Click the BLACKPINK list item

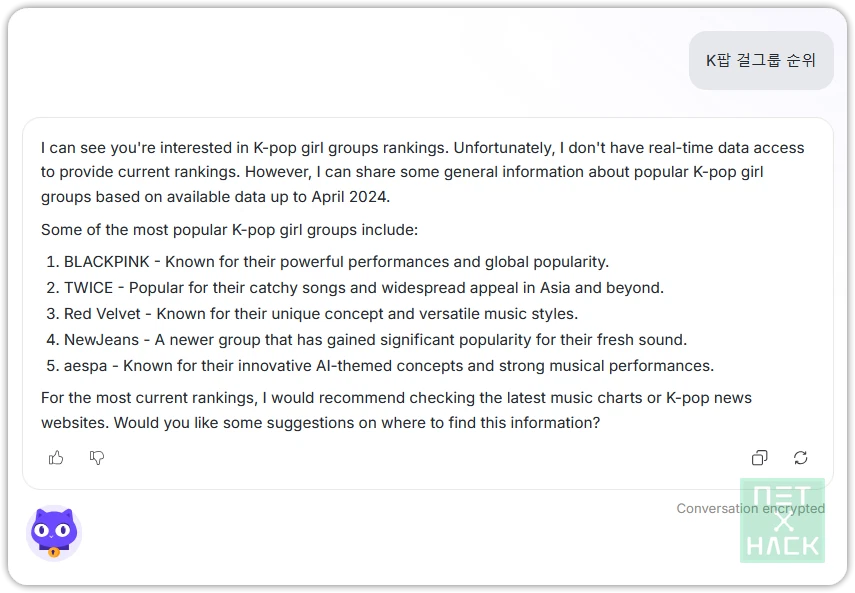(x=327, y=262)
